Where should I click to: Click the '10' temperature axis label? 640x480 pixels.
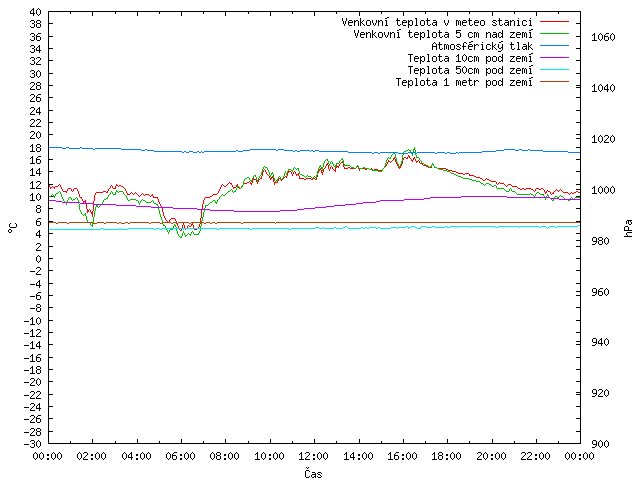(x=36, y=197)
